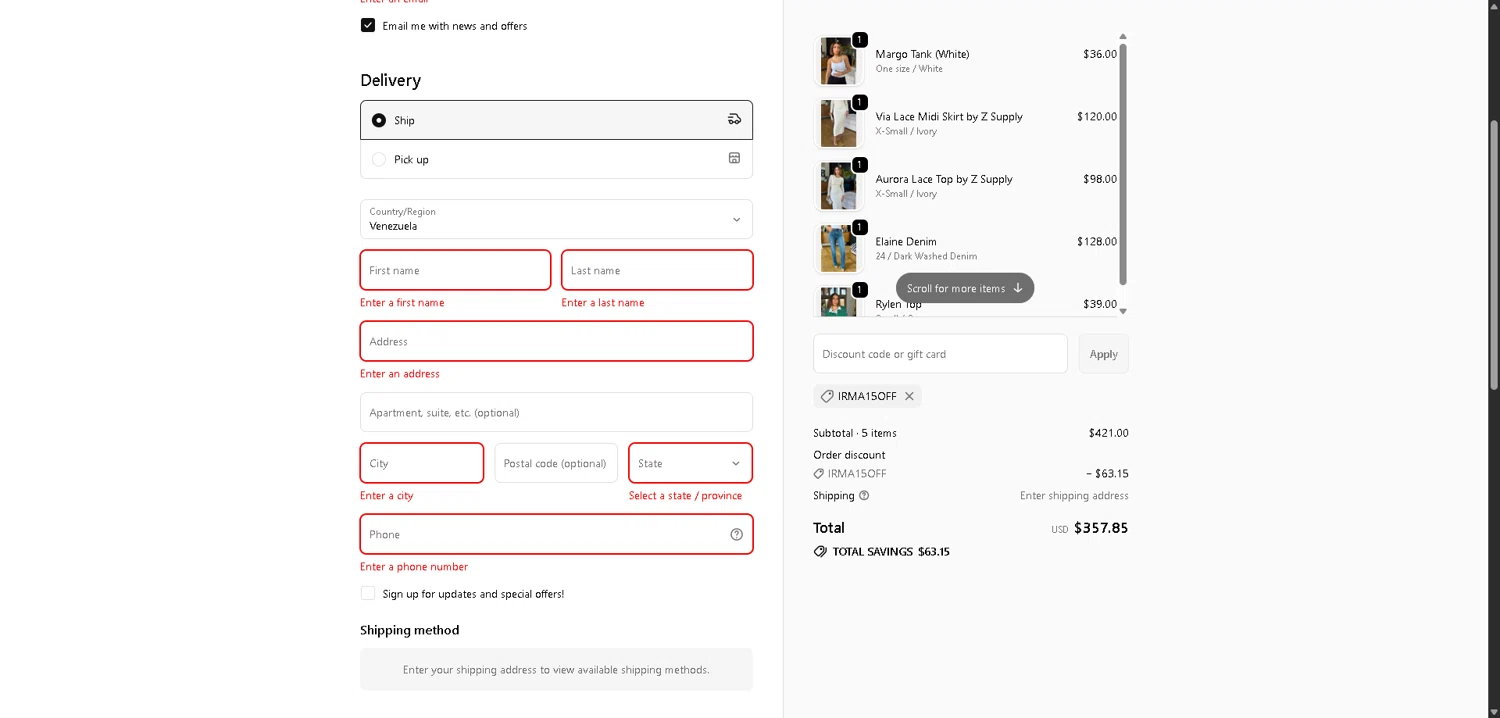
Task: Click the $120.00 Via Lace Skirt price
Action: point(1097,116)
